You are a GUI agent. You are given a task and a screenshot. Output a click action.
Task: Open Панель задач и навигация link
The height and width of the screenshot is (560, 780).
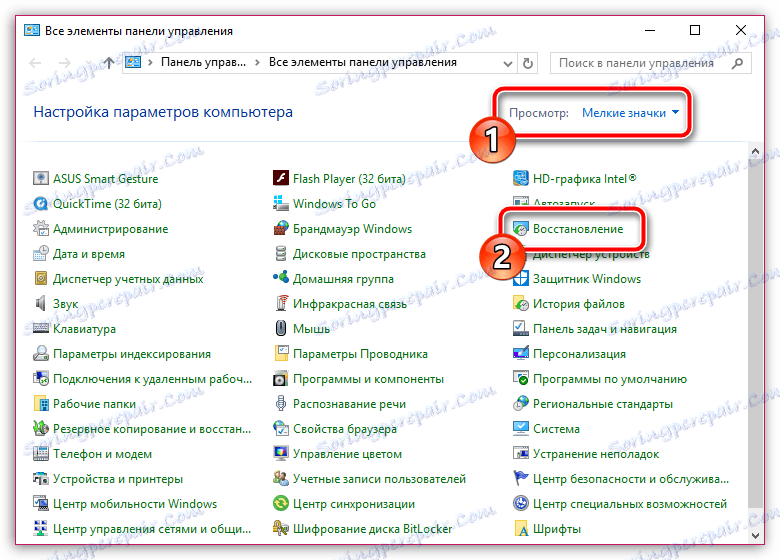[x=605, y=329]
